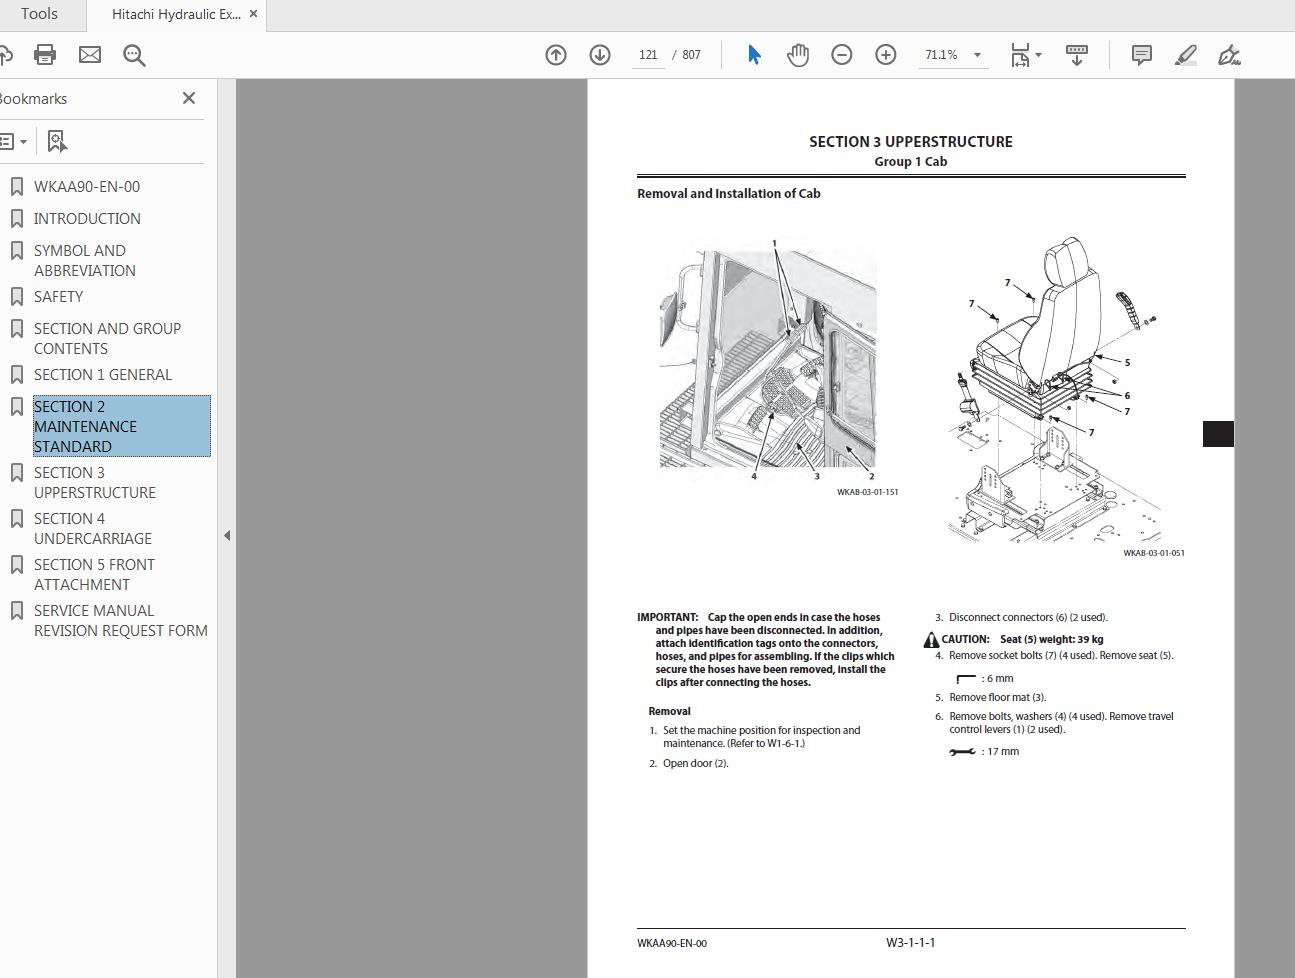Add a sticky note comment
Image resolution: width=1295 pixels, height=978 pixels.
[x=1141, y=55]
